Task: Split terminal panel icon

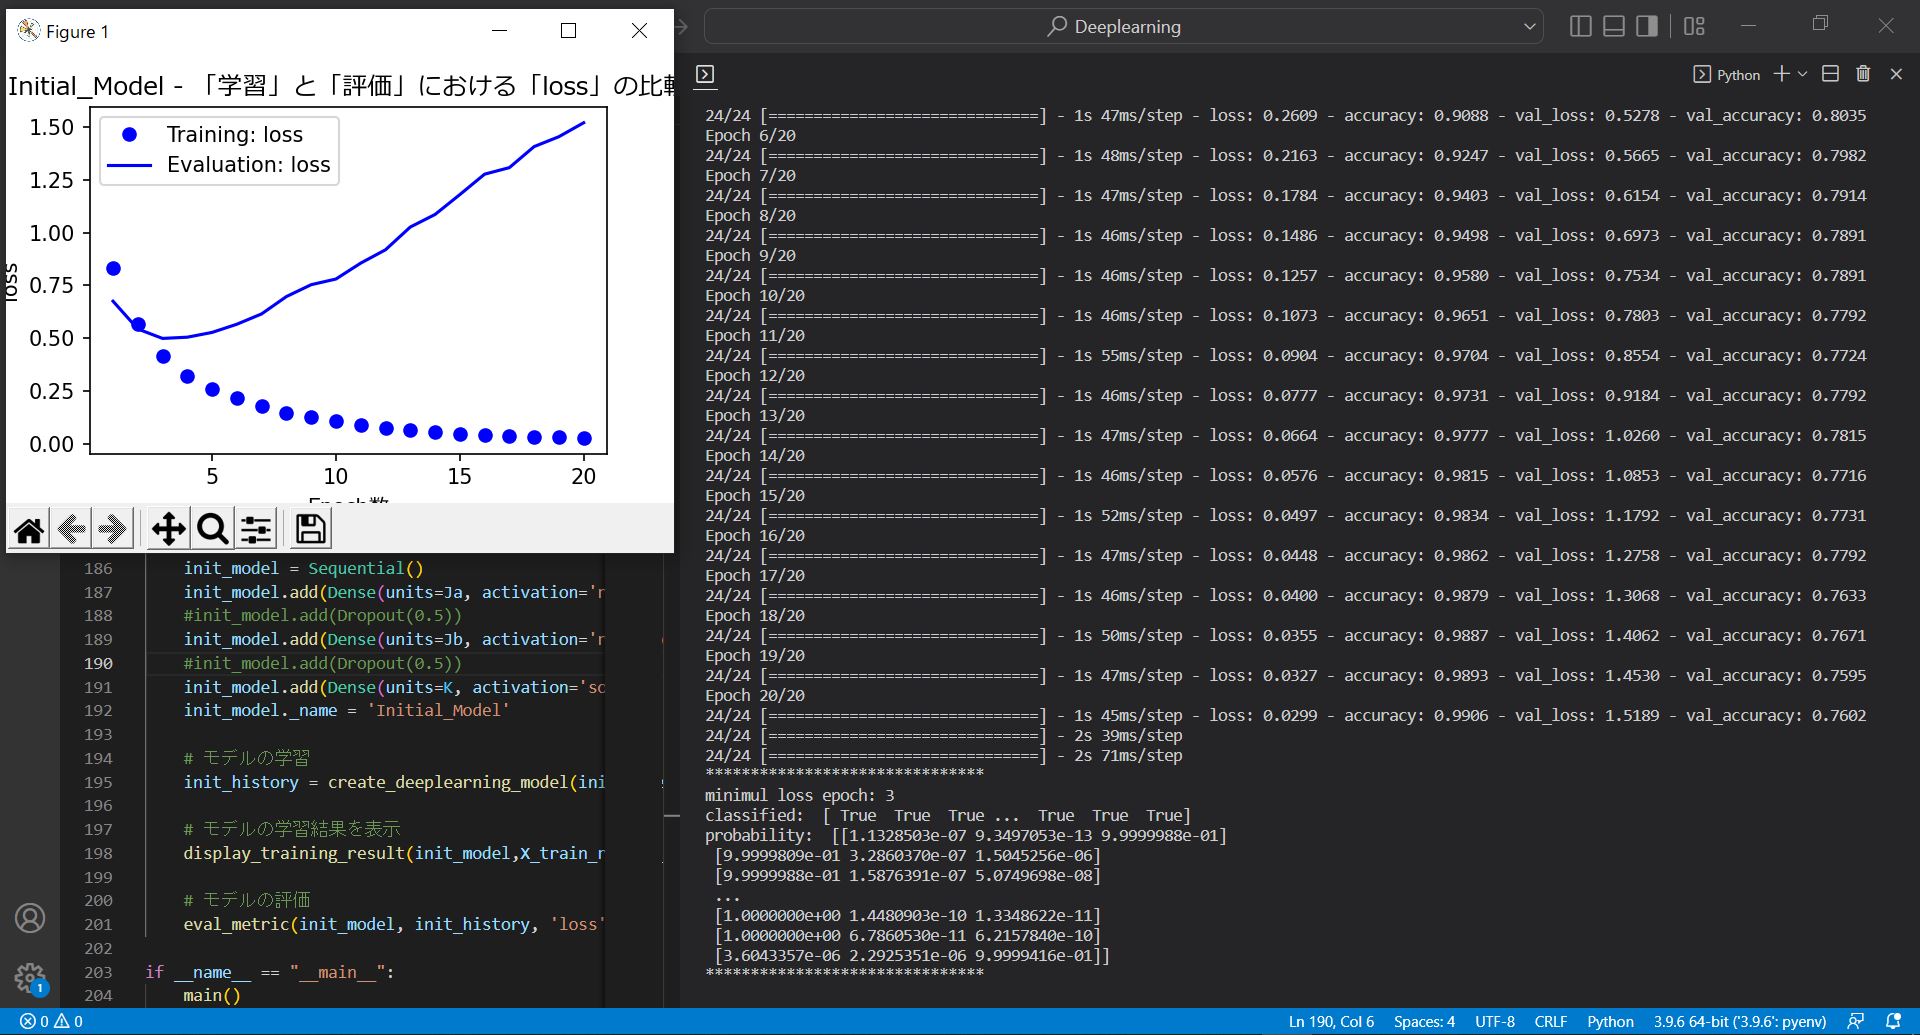Action: (1830, 74)
